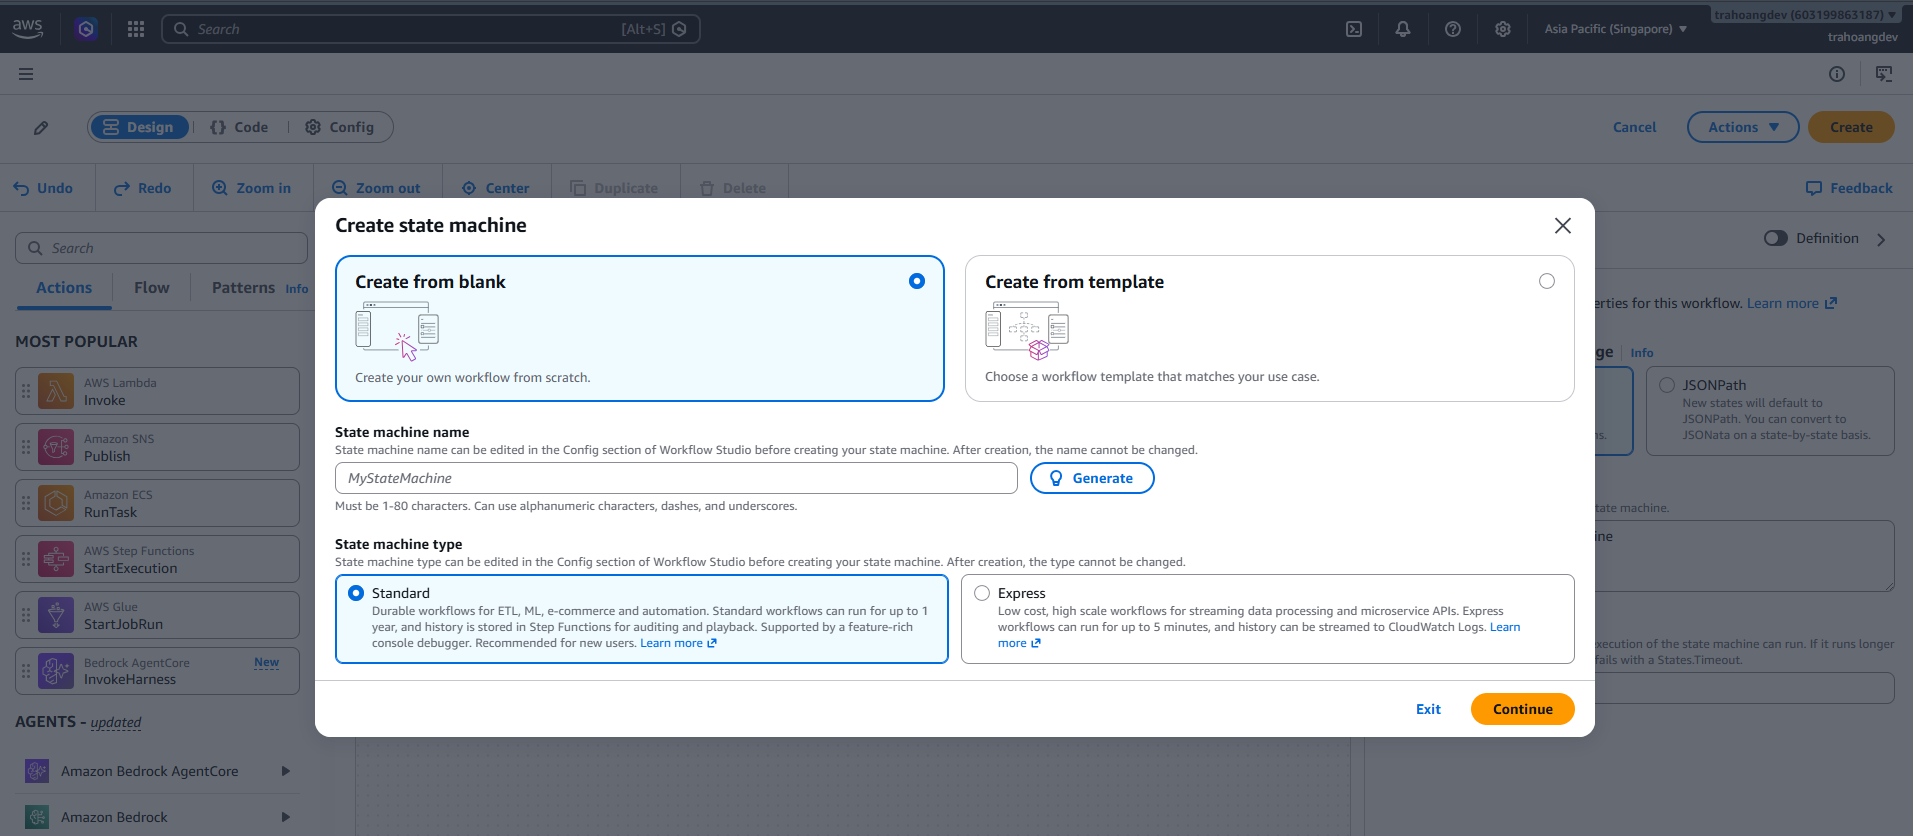The width and height of the screenshot is (1913, 836).
Task: Select the Create from template radio button
Action: (x=1547, y=281)
